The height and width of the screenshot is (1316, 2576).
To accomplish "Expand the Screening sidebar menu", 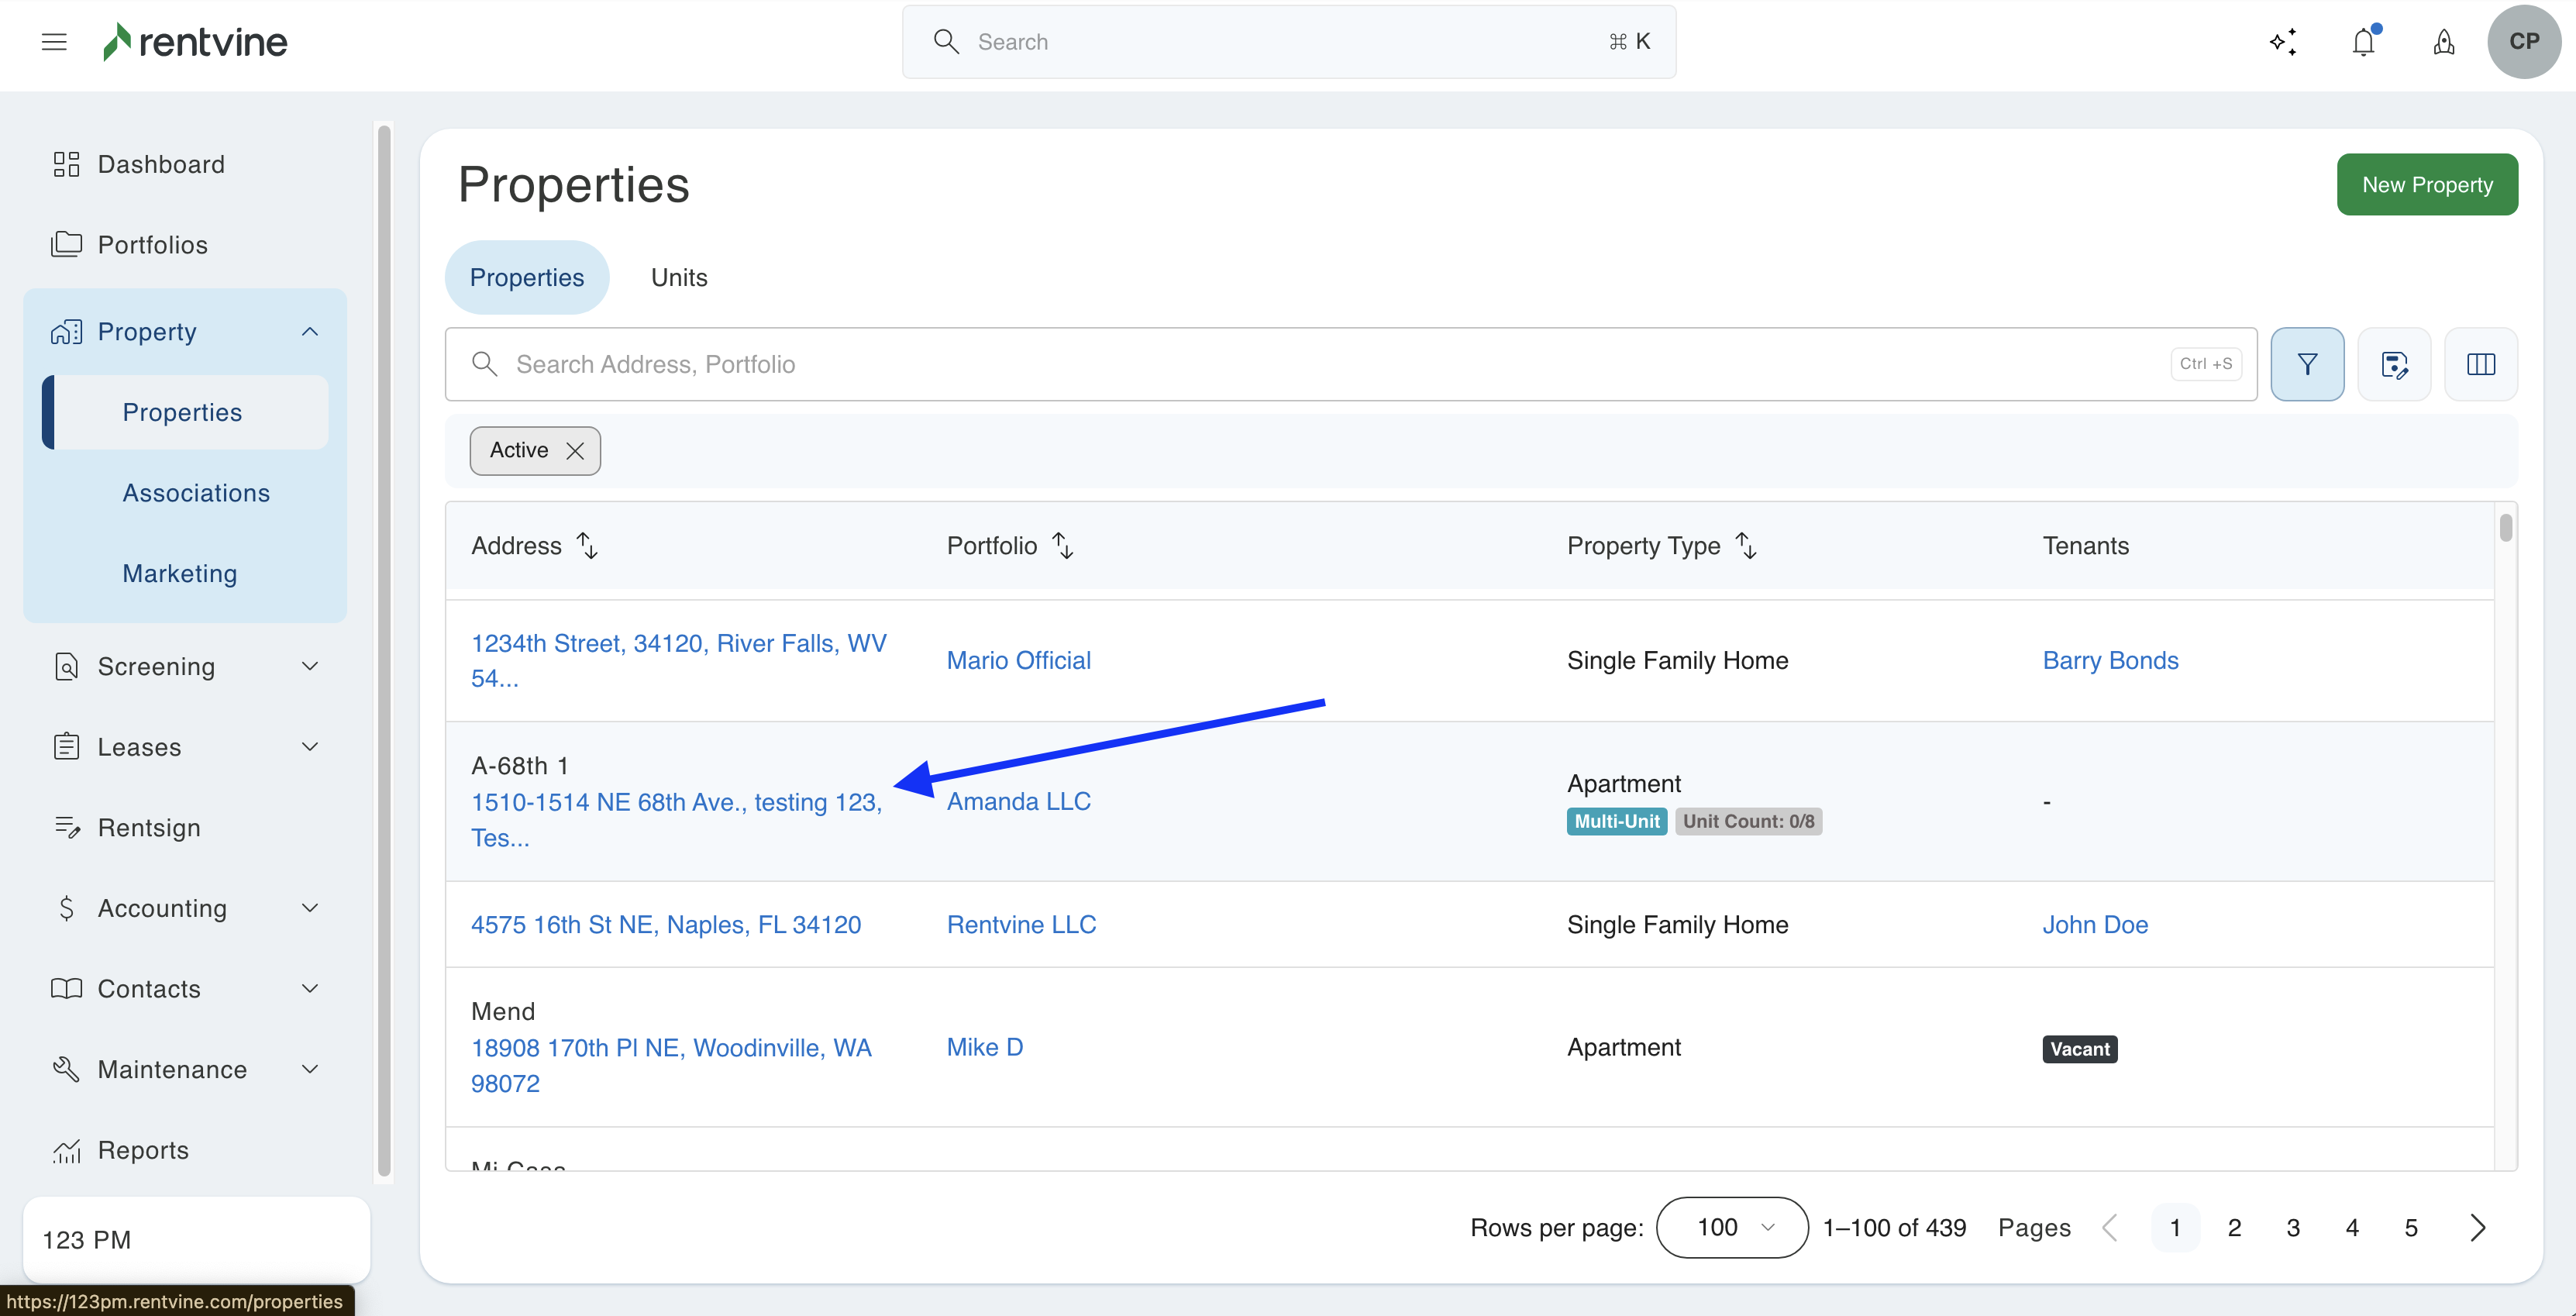I will [x=310, y=667].
